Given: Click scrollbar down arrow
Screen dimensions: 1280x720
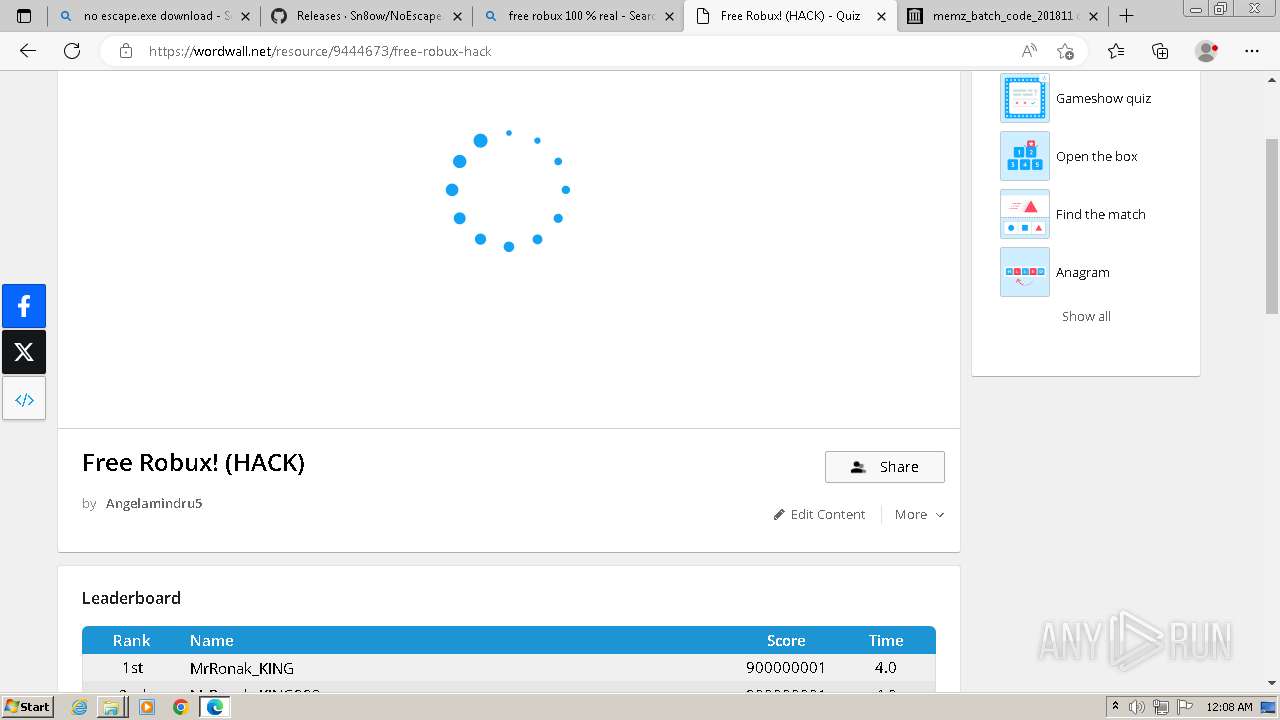Looking at the screenshot, I should pyautogui.click(x=1272, y=683).
